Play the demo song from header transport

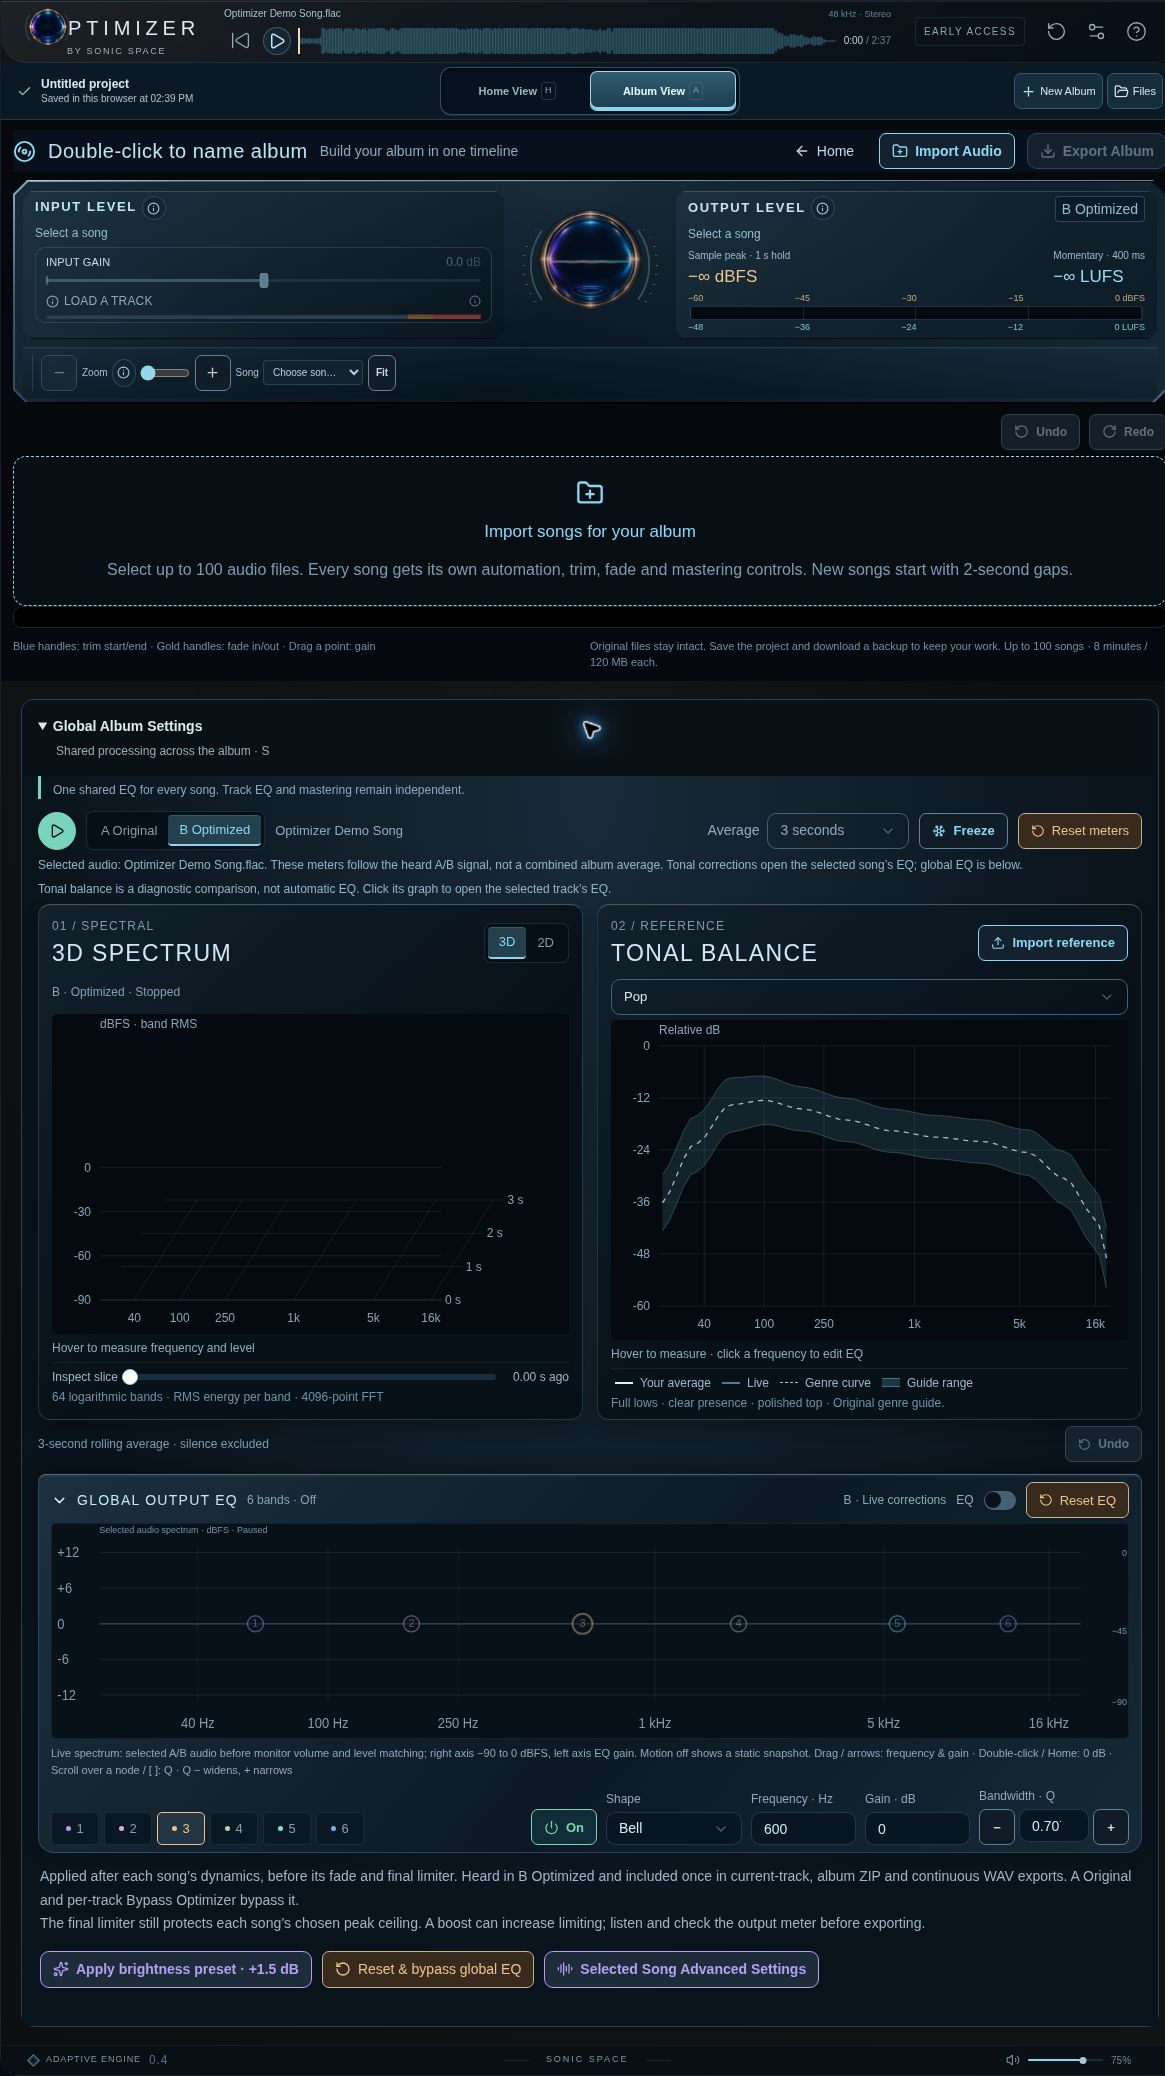point(277,41)
